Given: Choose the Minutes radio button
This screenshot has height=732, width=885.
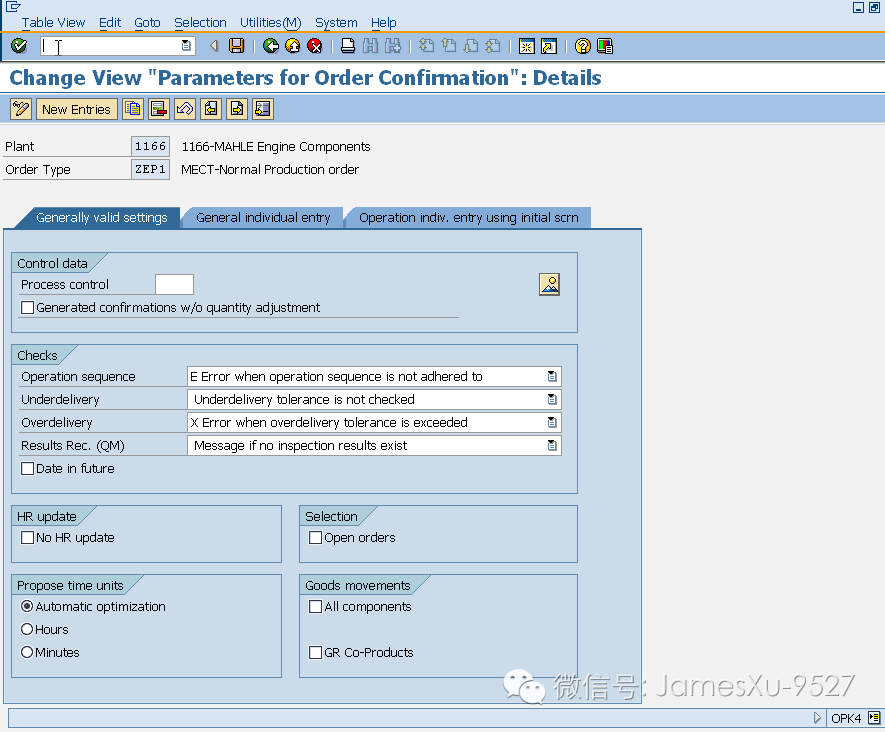Looking at the screenshot, I should point(27,652).
